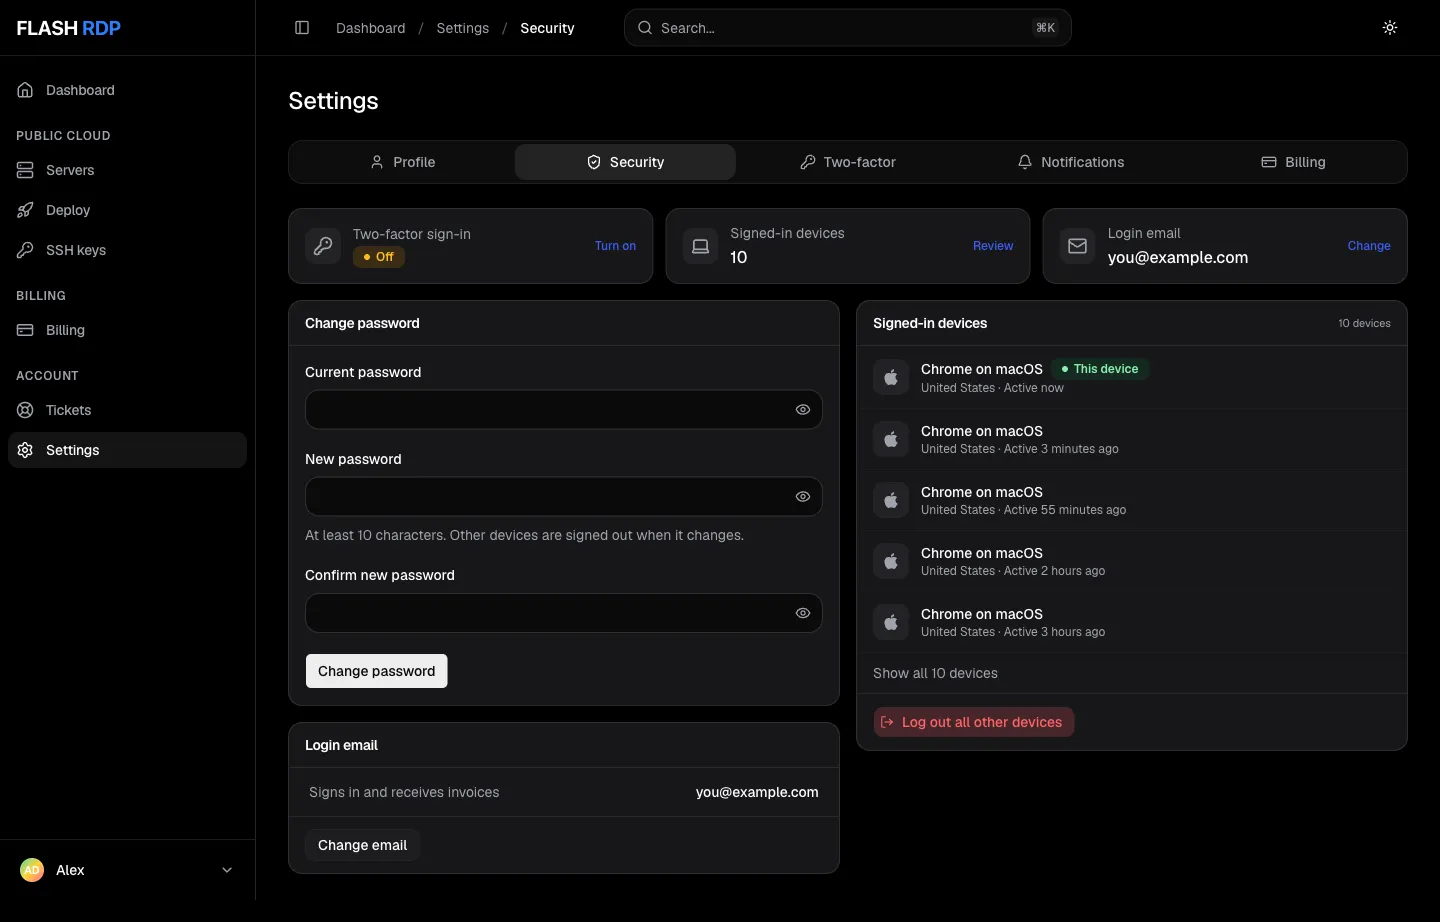Click the Dashboard breadcrumb link
This screenshot has width=1440, height=922.
pos(371,28)
